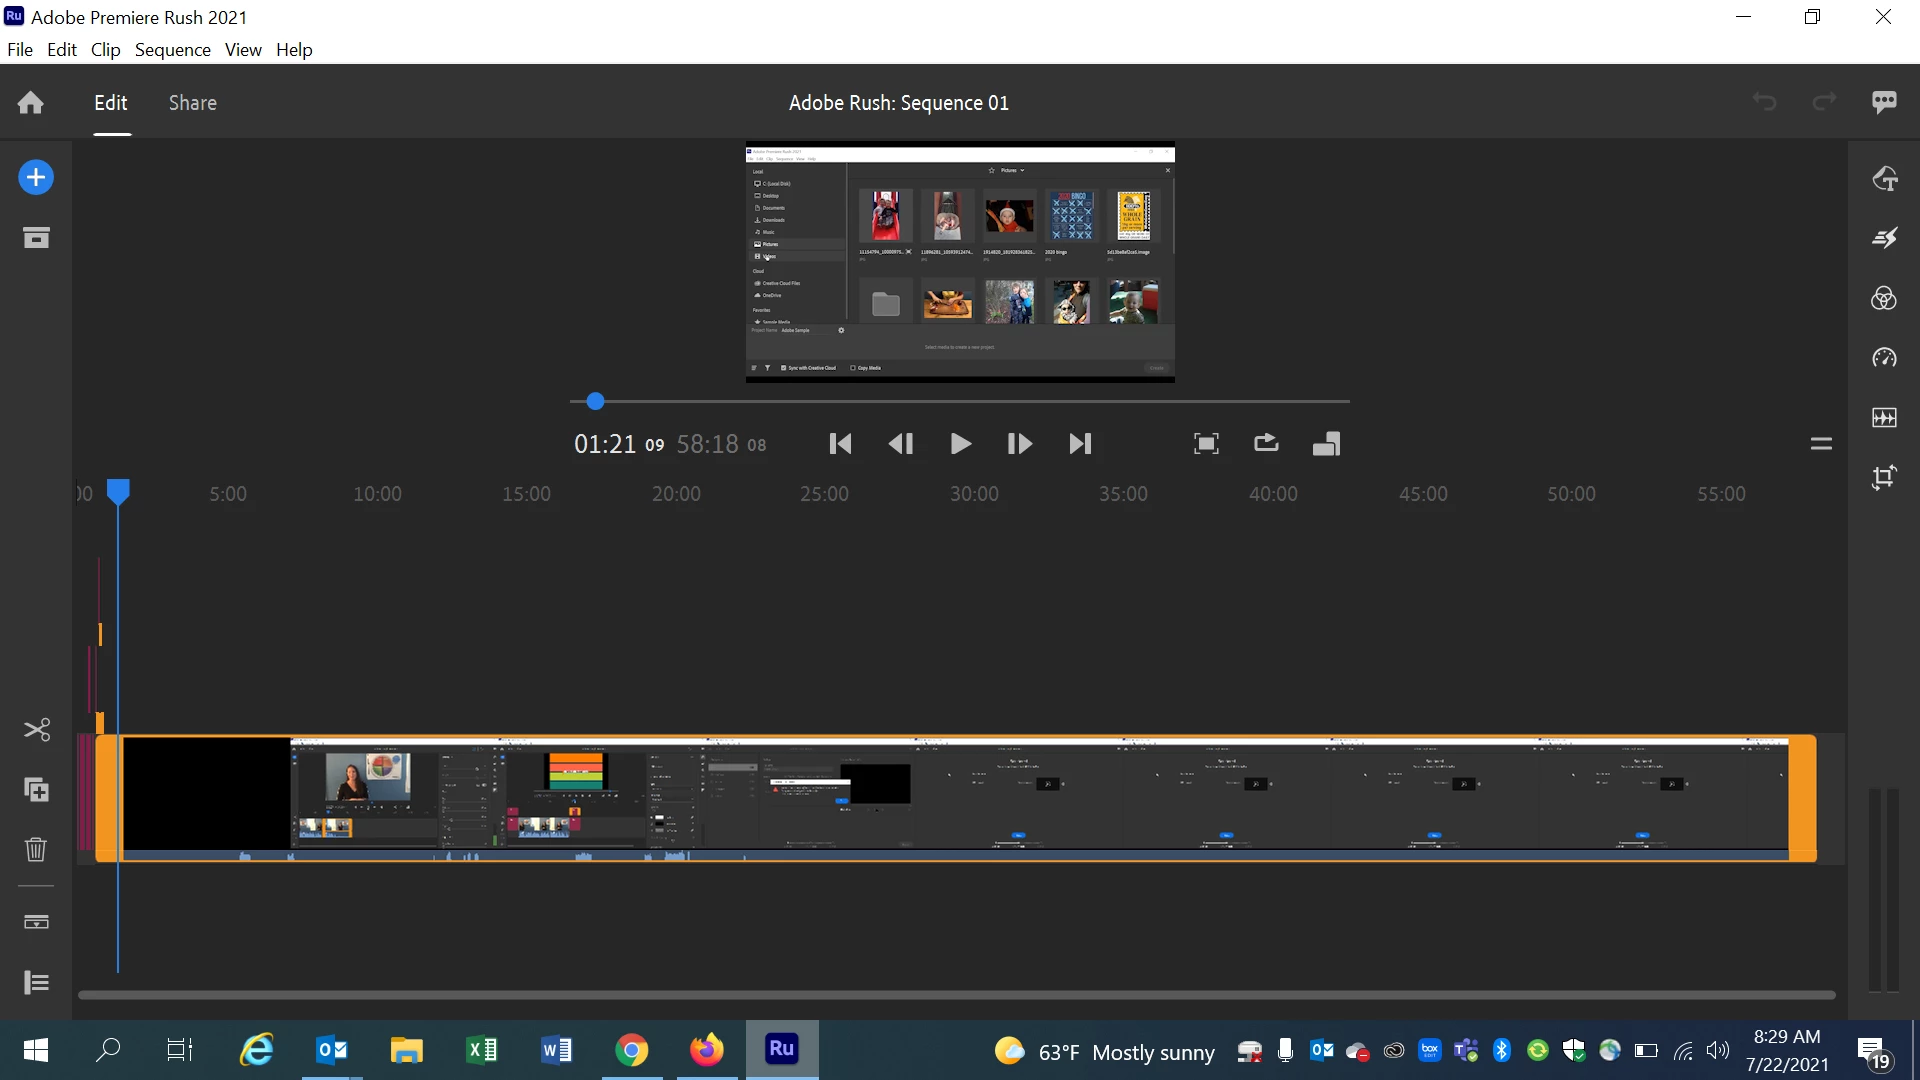
Task: Open the Audio panel icon
Action: pos(1884,418)
